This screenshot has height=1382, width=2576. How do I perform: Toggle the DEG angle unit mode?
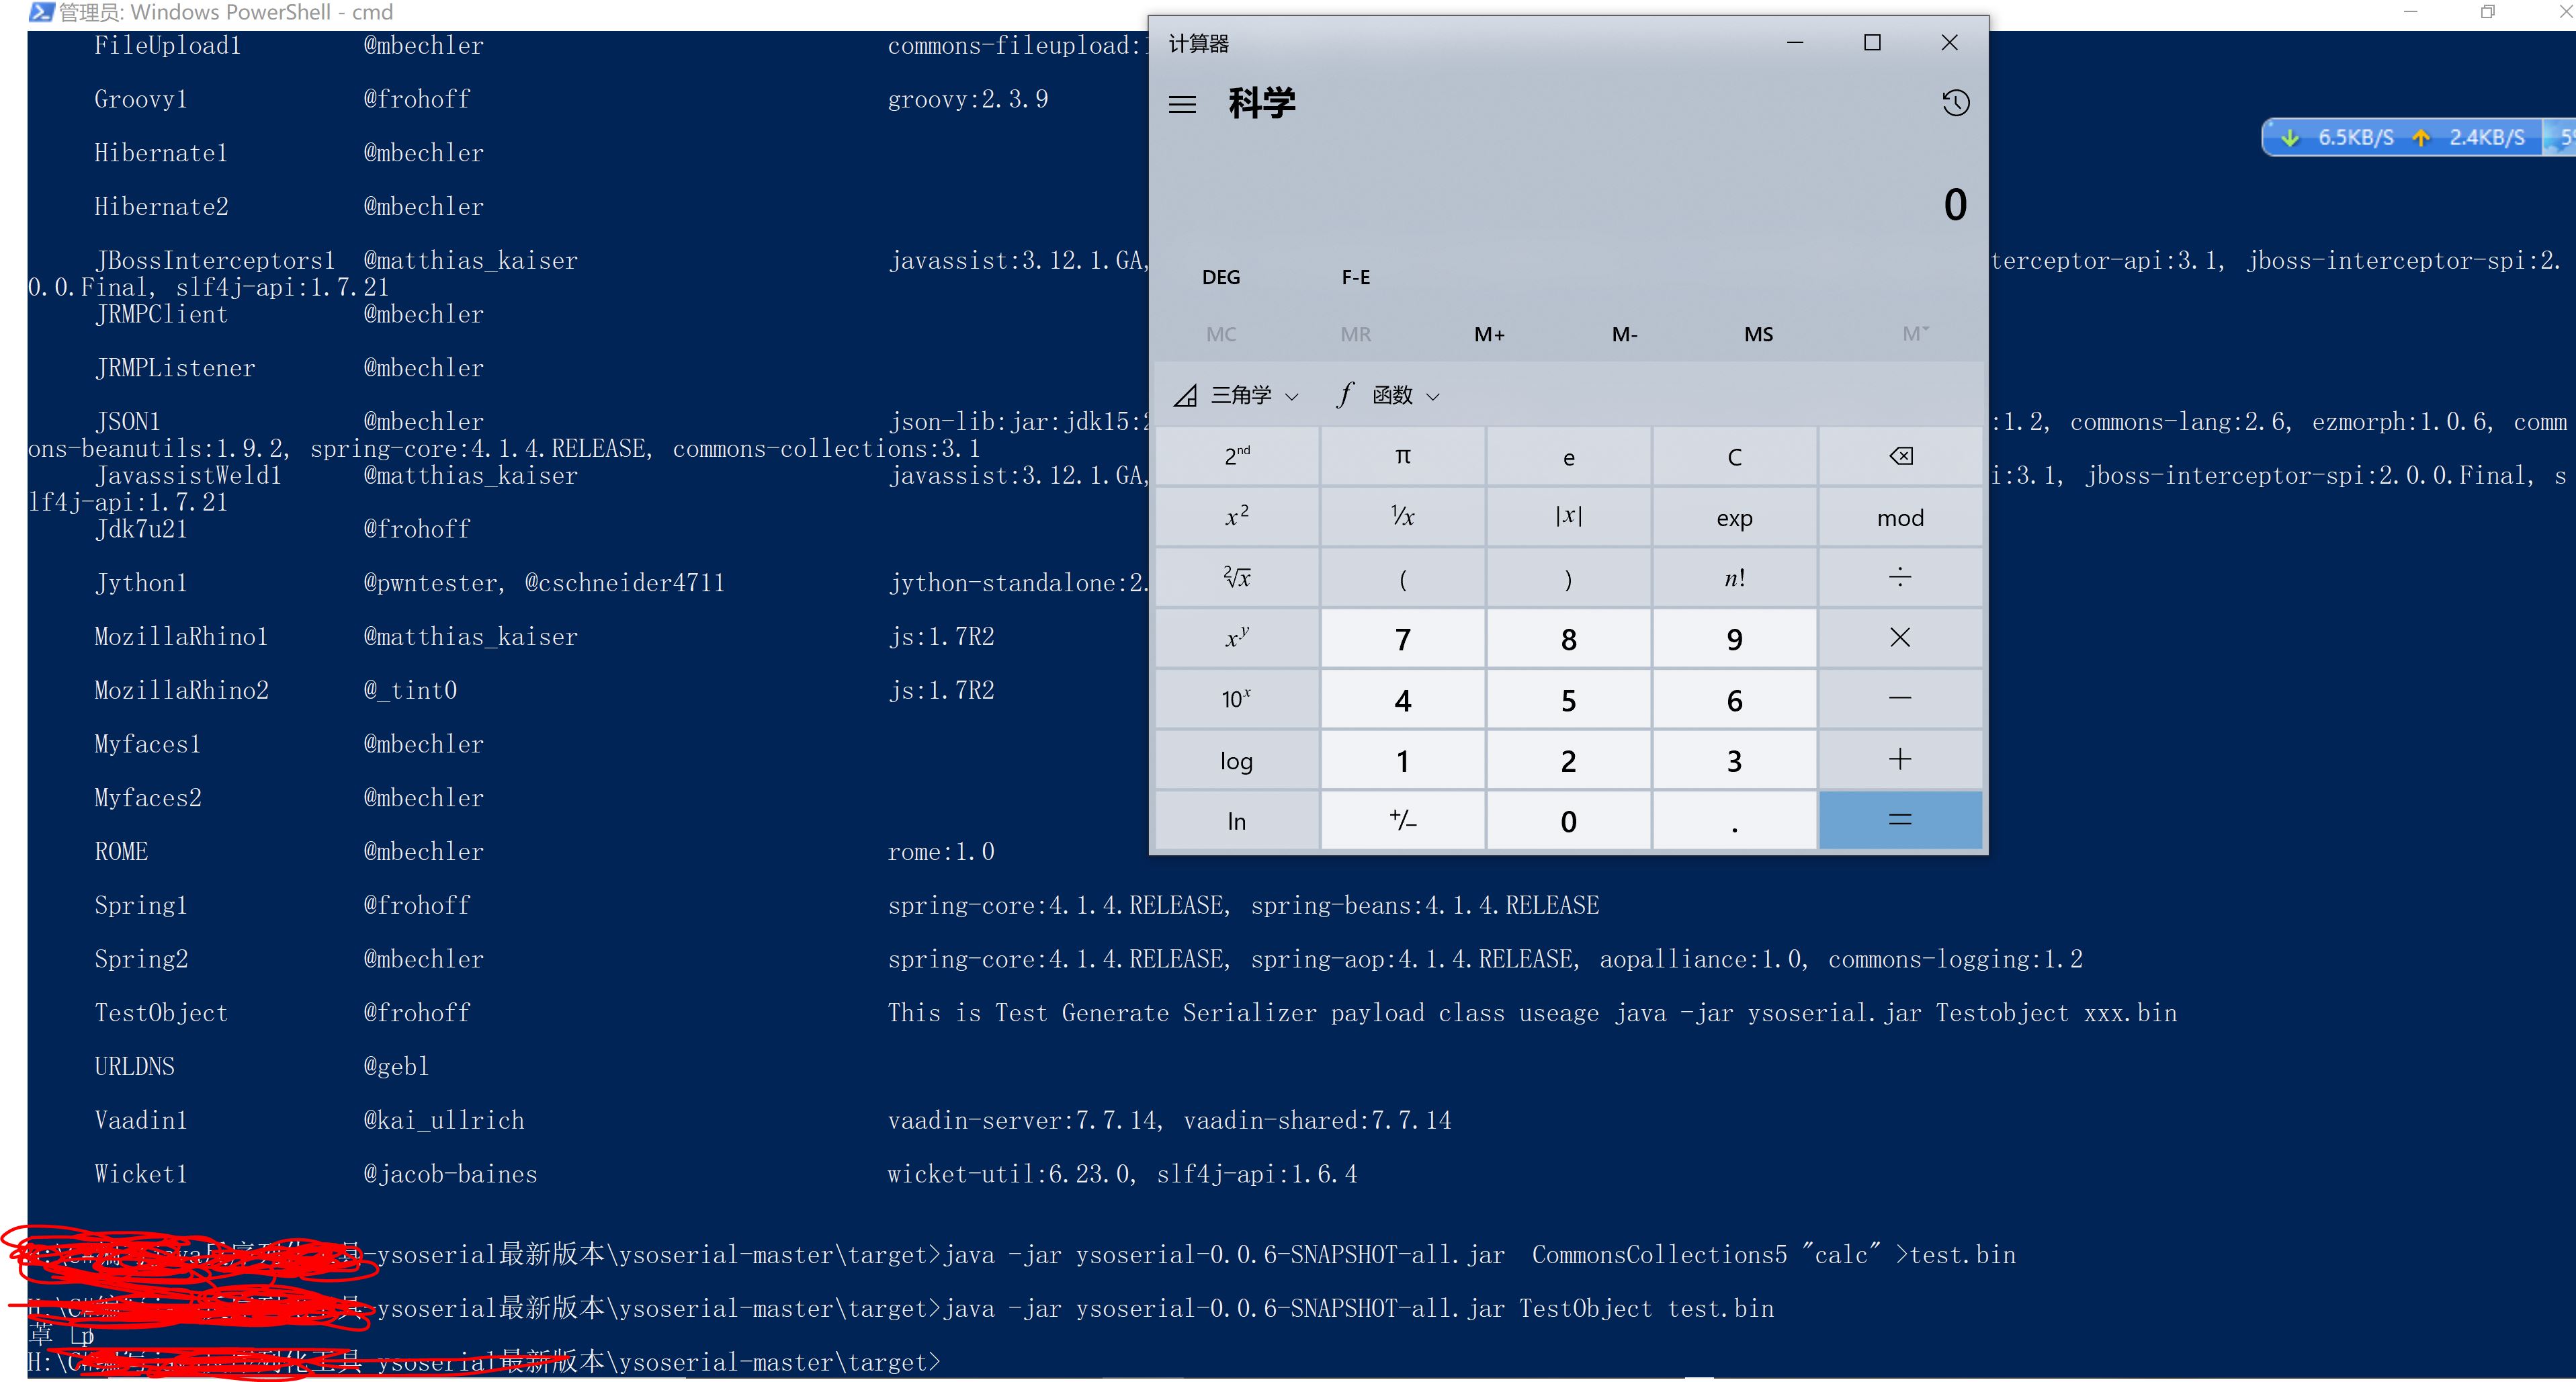(x=1221, y=277)
